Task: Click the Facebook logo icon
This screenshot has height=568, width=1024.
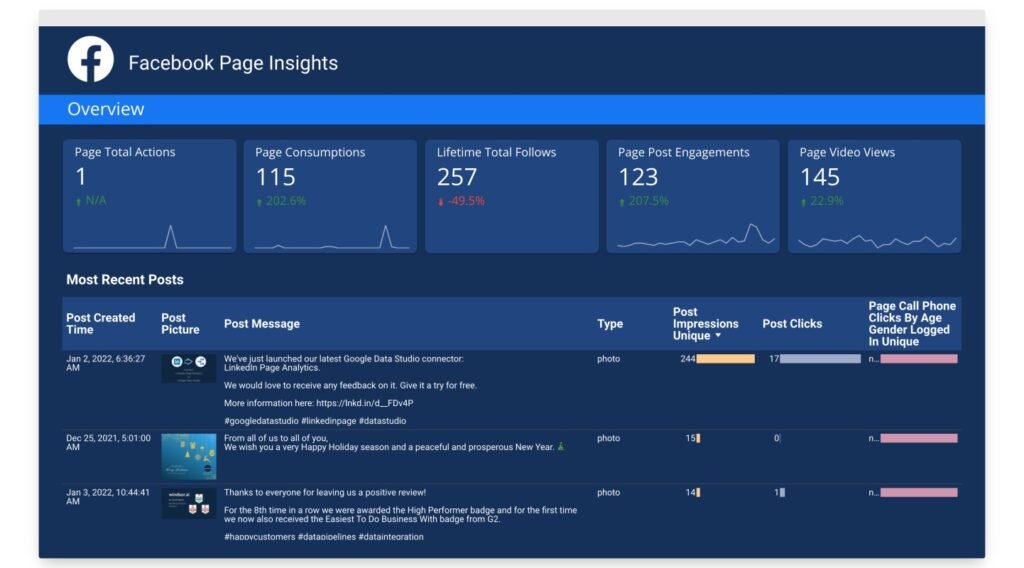Action: (90, 60)
